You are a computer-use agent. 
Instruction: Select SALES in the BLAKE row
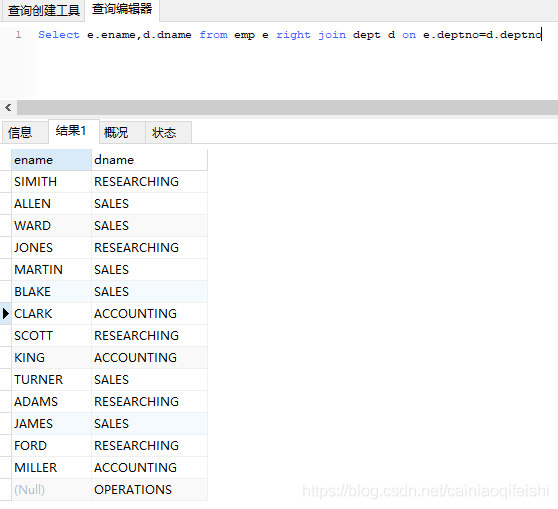149,292
